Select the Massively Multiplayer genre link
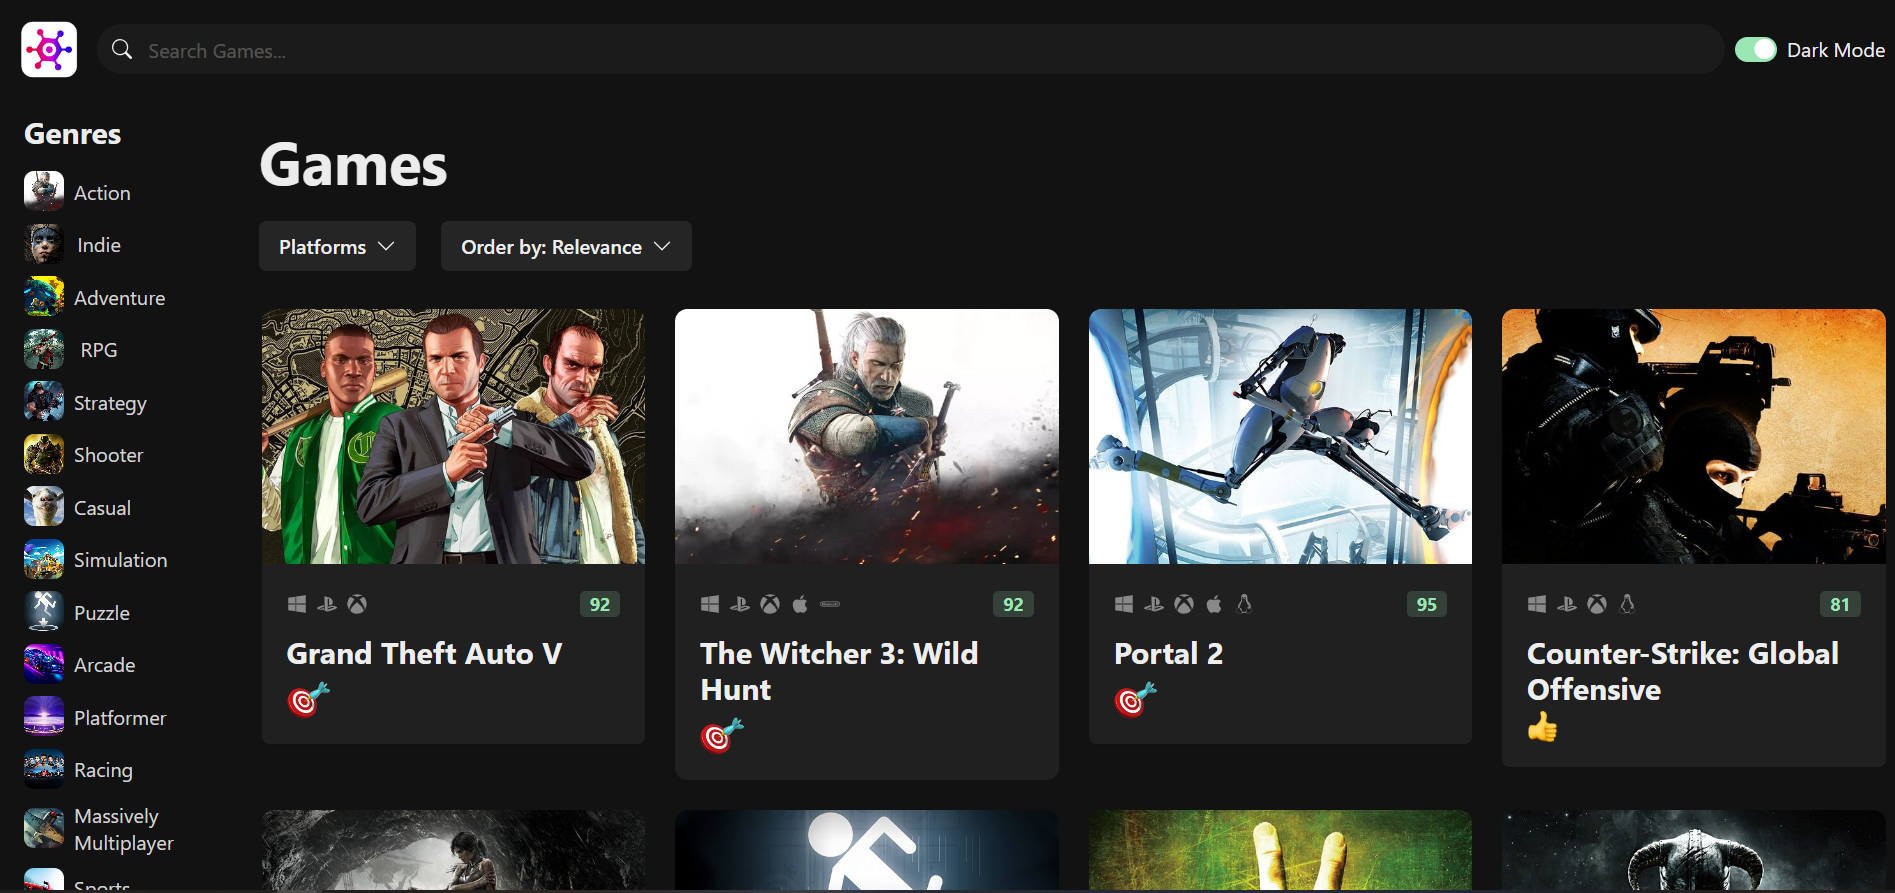The height and width of the screenshot is (893, 1895). click(x=124, y=830)
